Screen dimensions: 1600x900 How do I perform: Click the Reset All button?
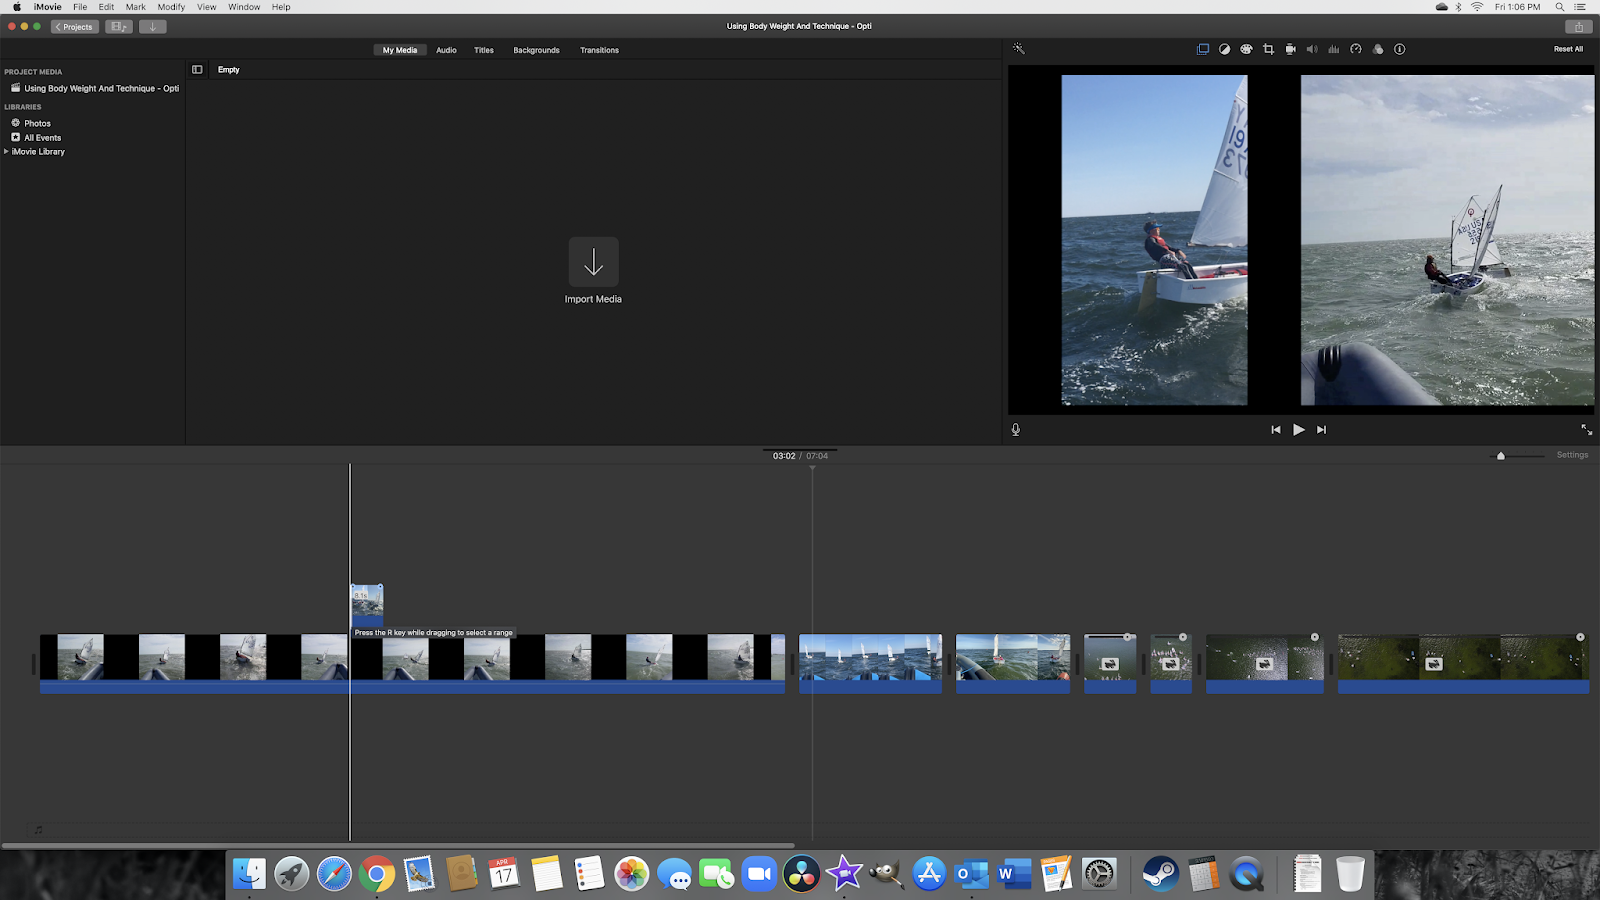pyautogui.click(x=1568, y=48)
